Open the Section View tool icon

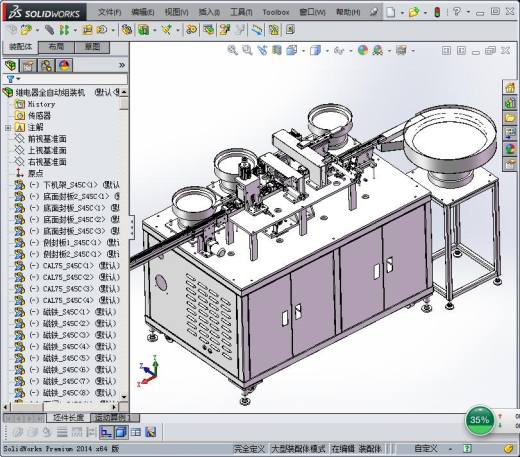pyautogui.click(x=276, y=50)
